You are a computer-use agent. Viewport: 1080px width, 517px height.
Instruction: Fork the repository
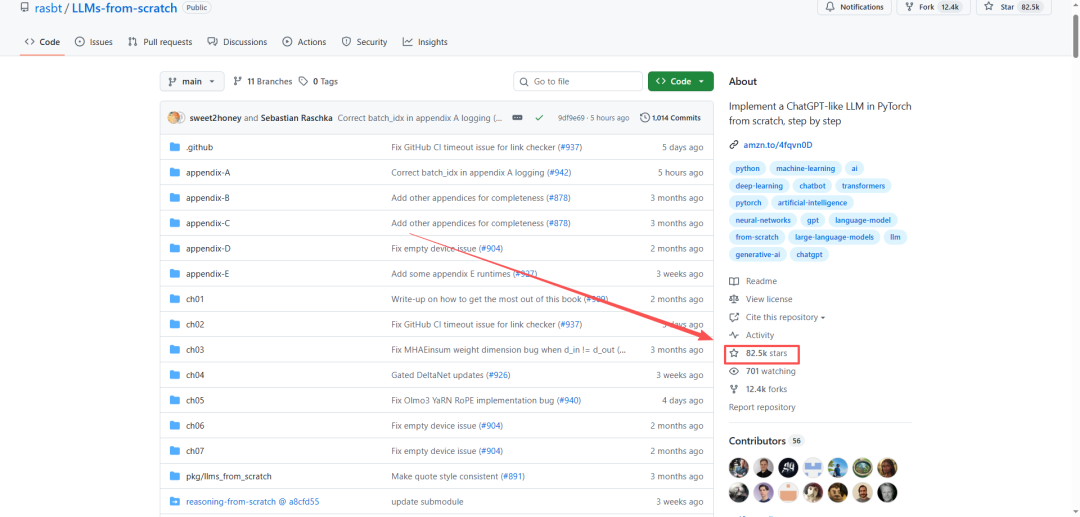click(x=933, y=7)
